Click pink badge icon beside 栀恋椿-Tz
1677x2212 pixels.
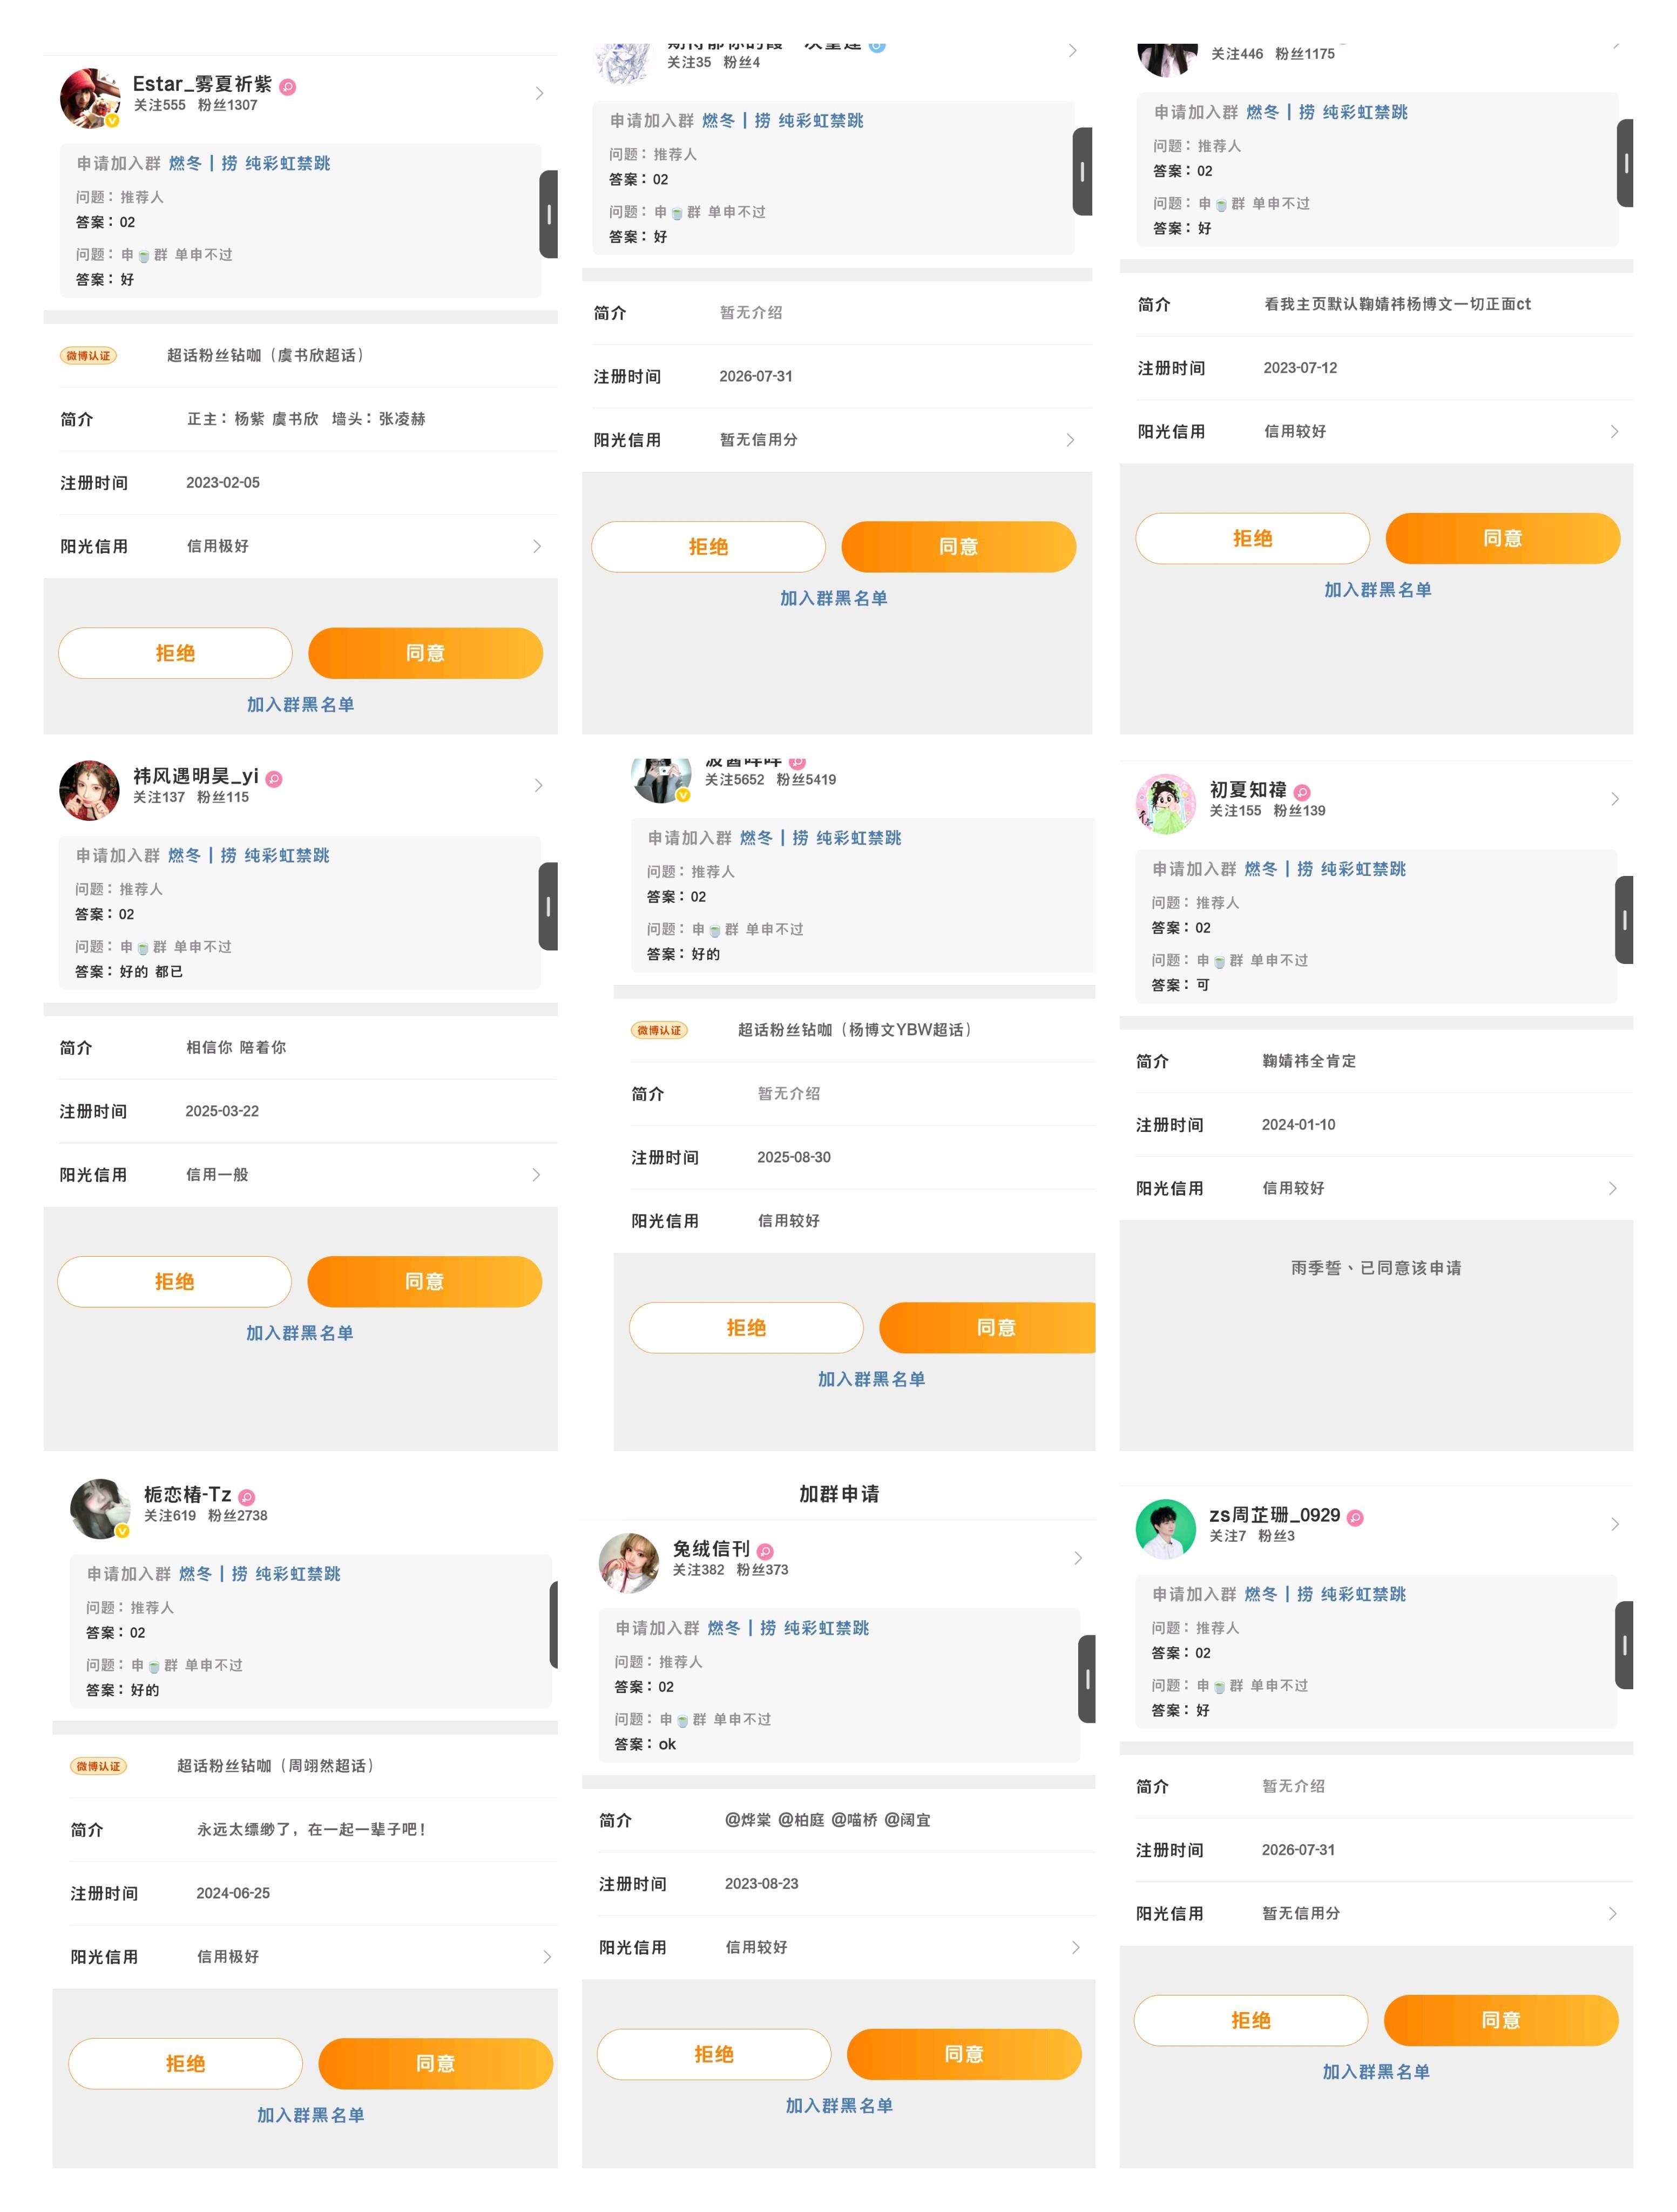coord(247,1497)
